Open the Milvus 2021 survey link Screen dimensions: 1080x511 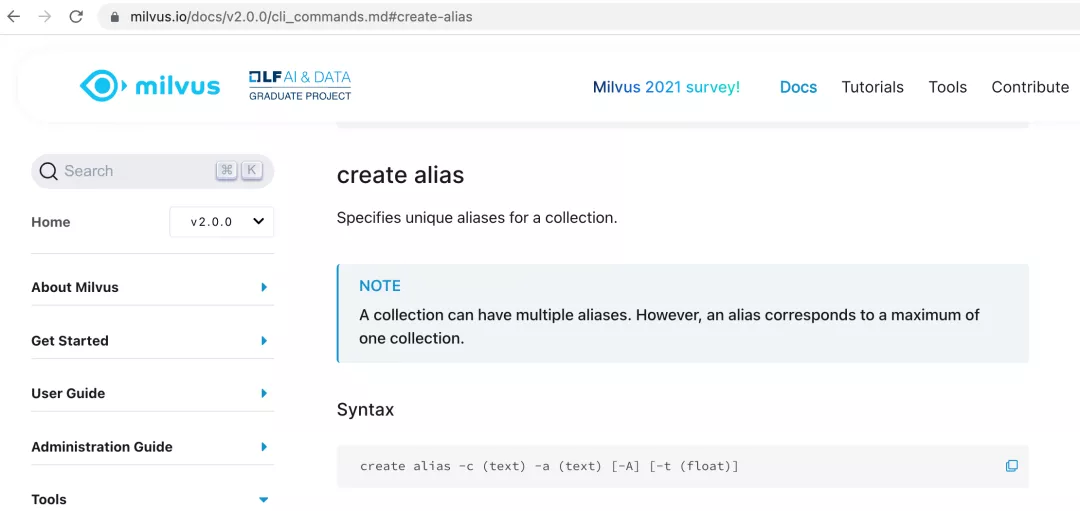click(x=667, y=87)
